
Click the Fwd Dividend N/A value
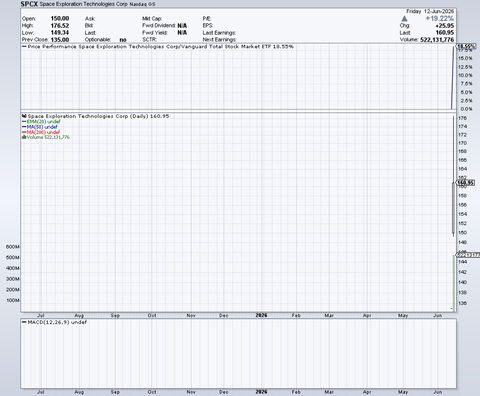tap(182, 26)
